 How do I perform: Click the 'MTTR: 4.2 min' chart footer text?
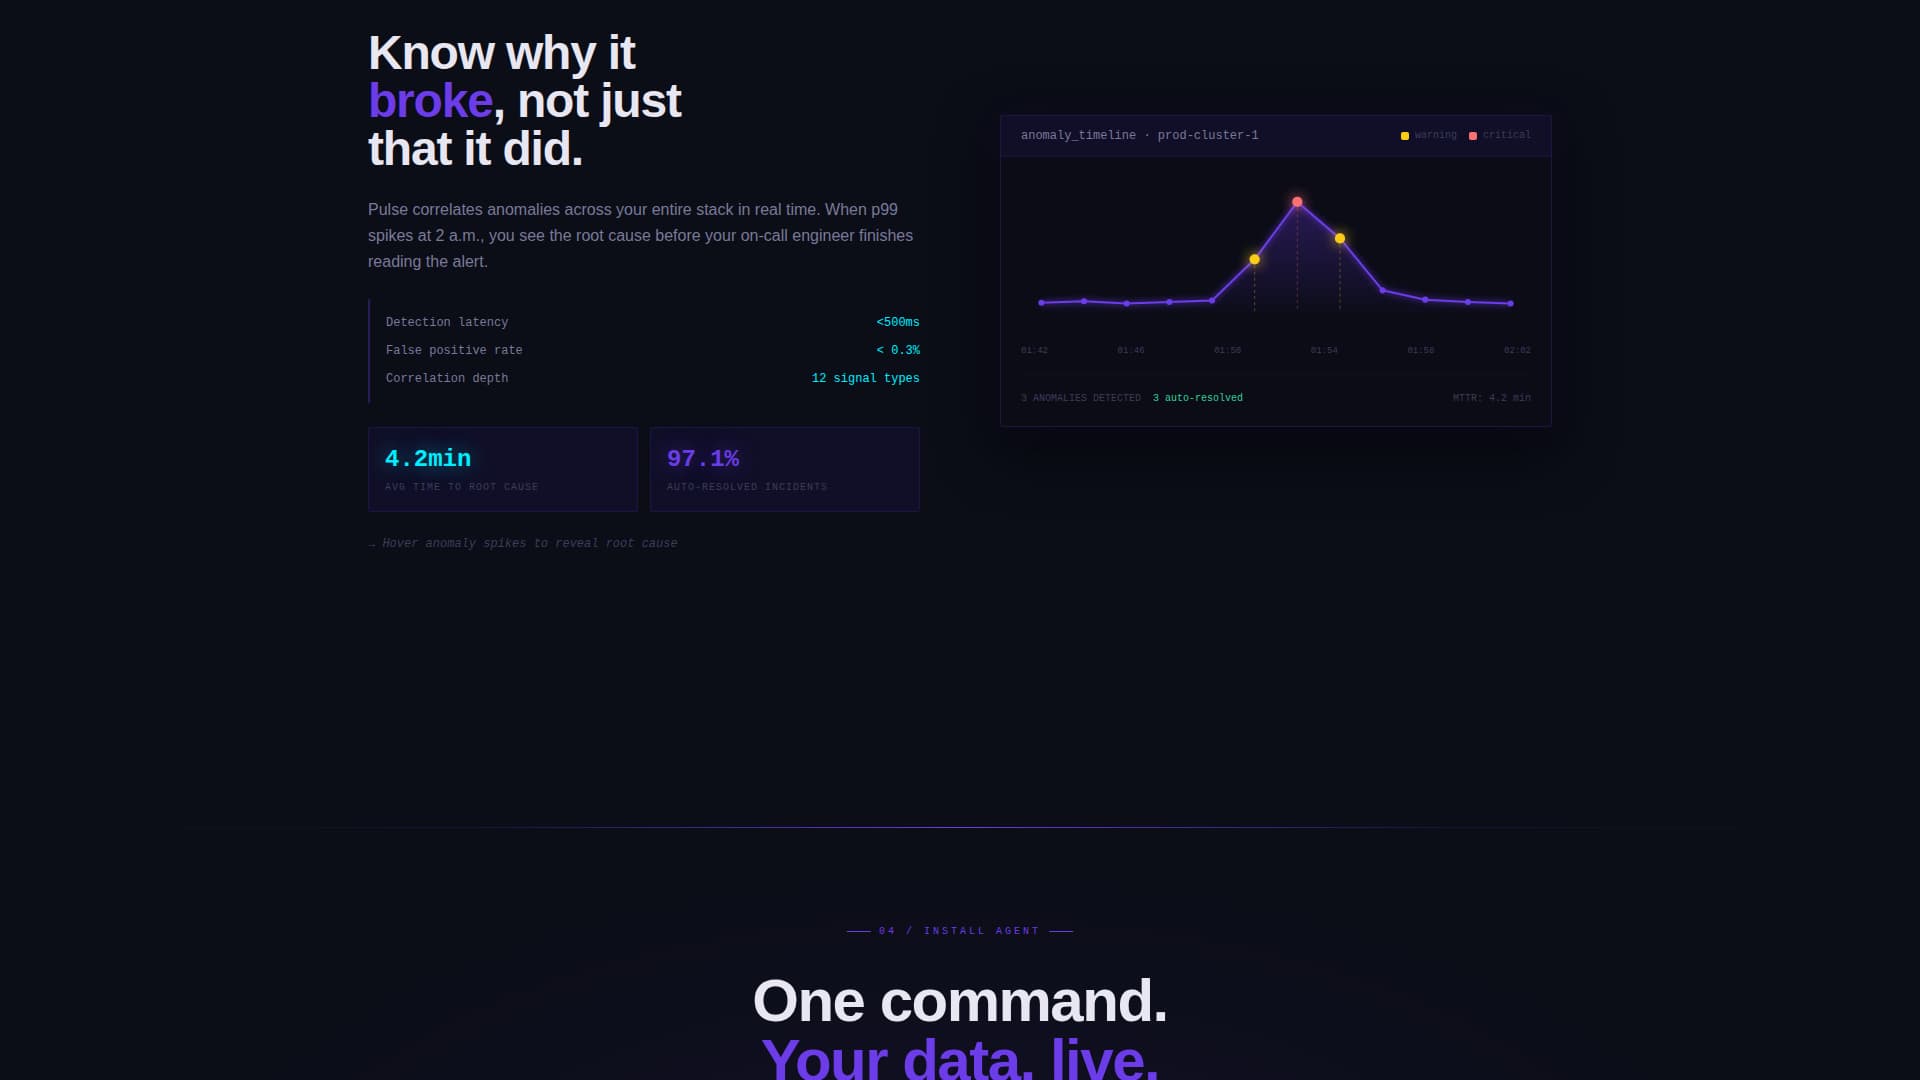tap(1491, 398)
